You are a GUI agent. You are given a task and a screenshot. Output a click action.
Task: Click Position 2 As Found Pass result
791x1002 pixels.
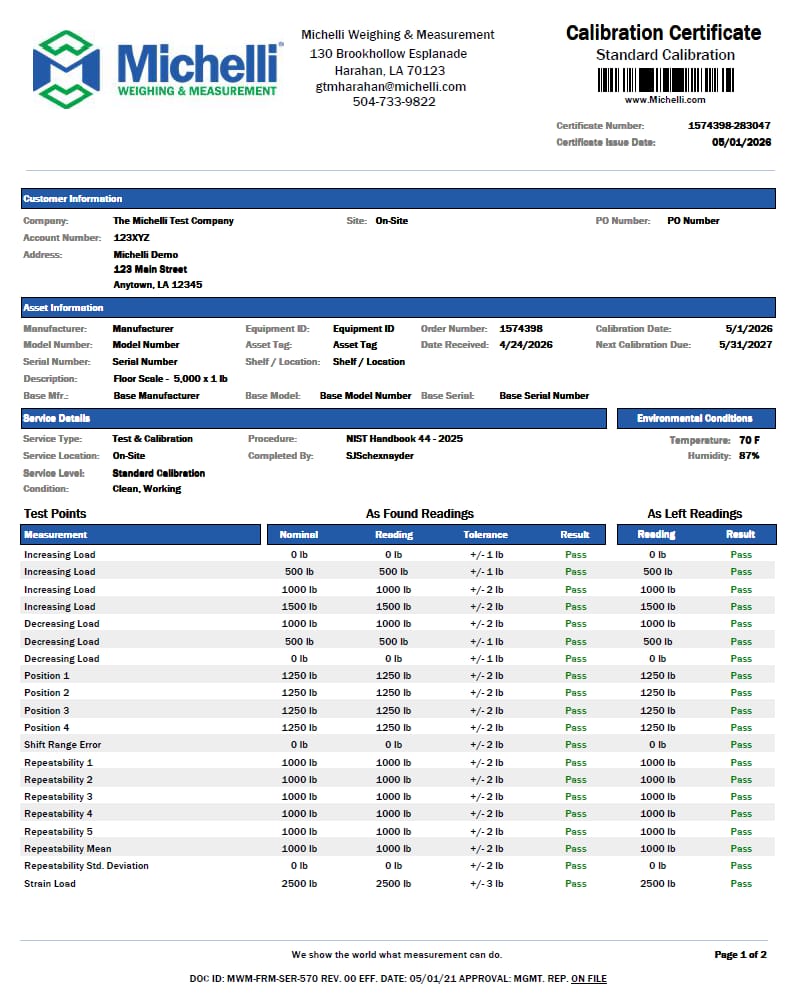576,693
